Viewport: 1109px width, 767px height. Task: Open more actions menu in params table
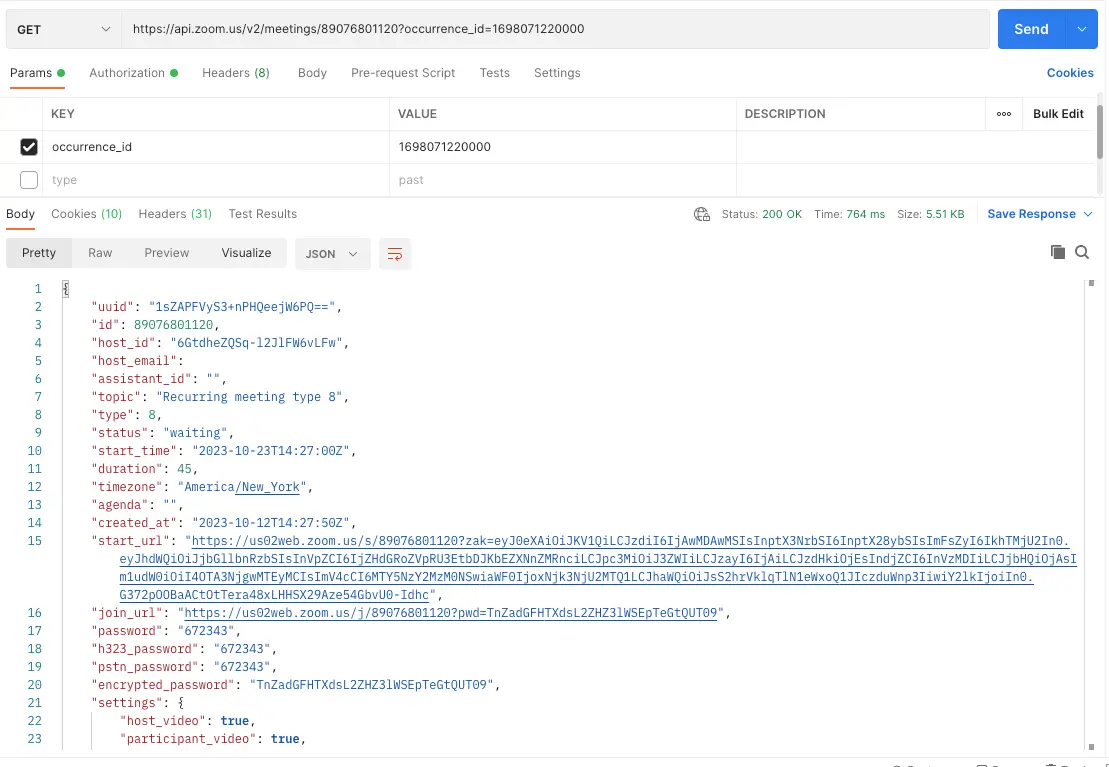[x=1005, y=113]
